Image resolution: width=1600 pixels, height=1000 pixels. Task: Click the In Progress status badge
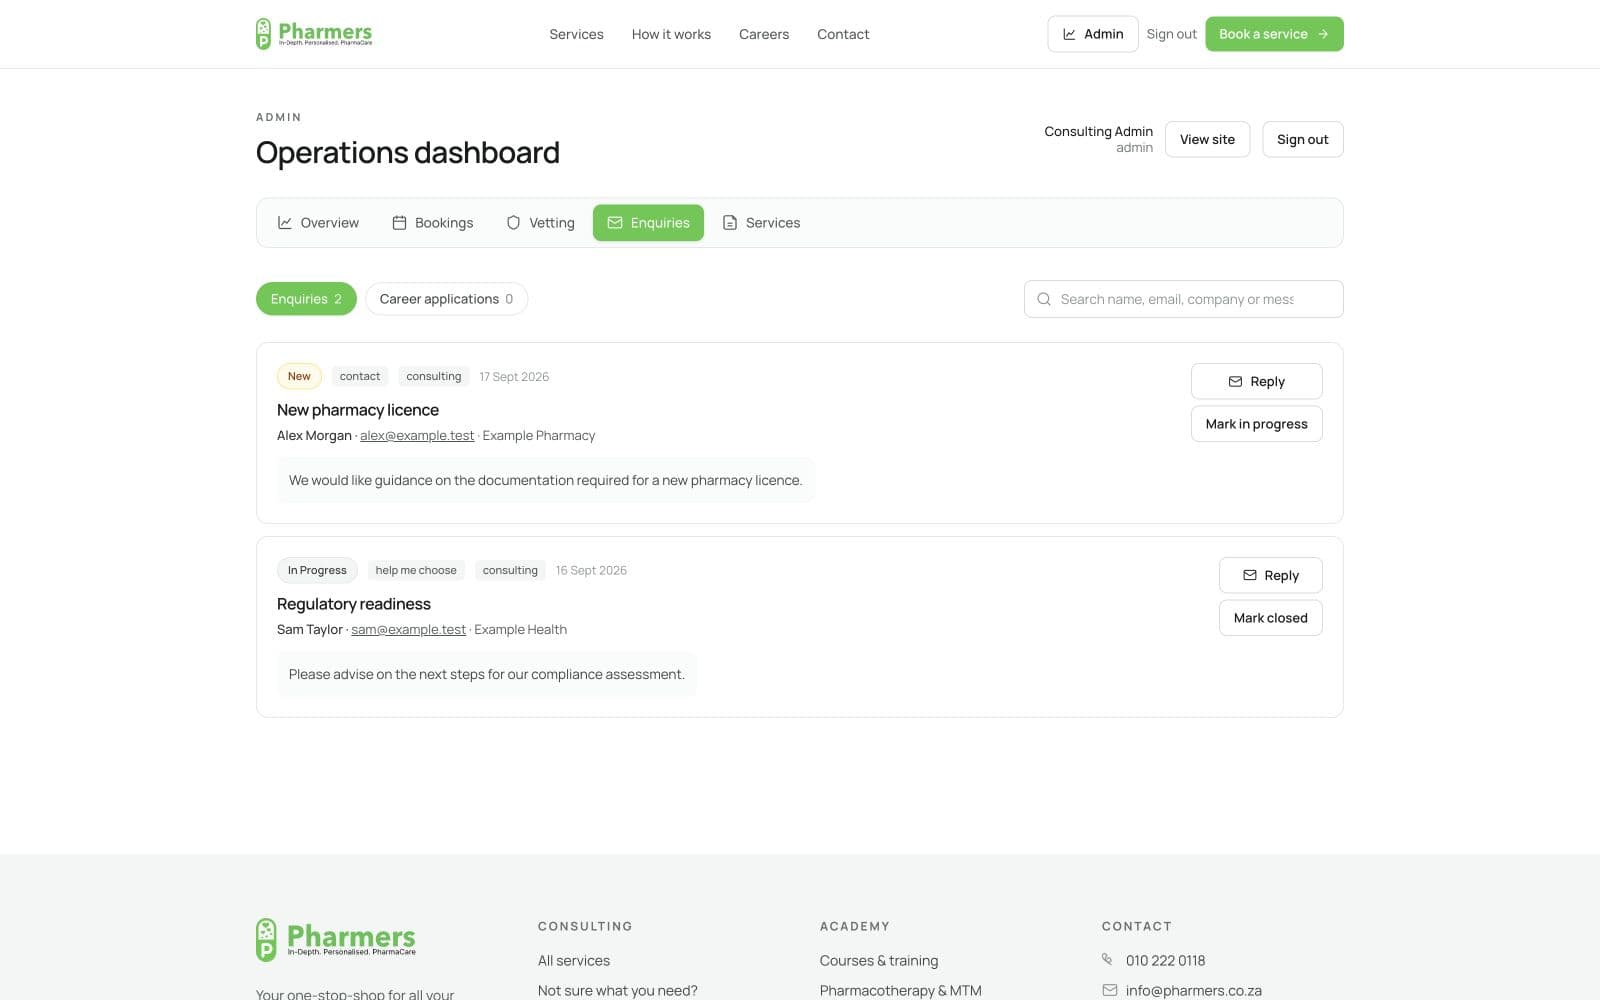tap(317, 570)
